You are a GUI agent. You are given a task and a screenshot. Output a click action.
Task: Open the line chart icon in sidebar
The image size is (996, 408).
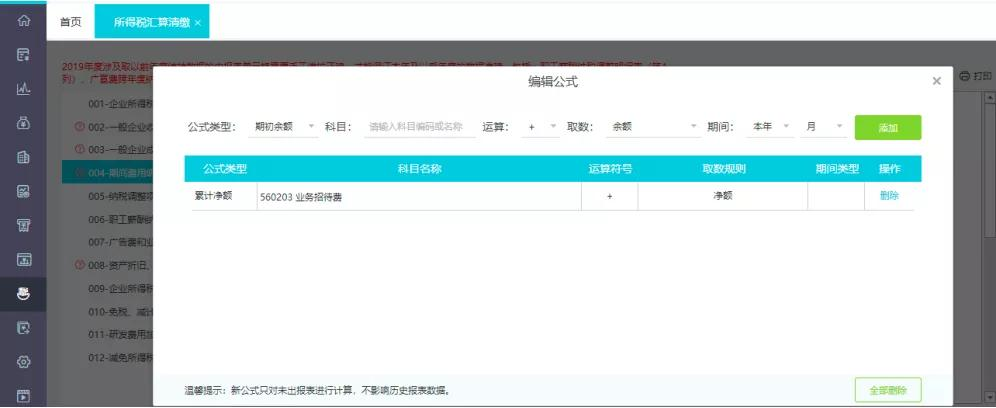click(24, 89)
